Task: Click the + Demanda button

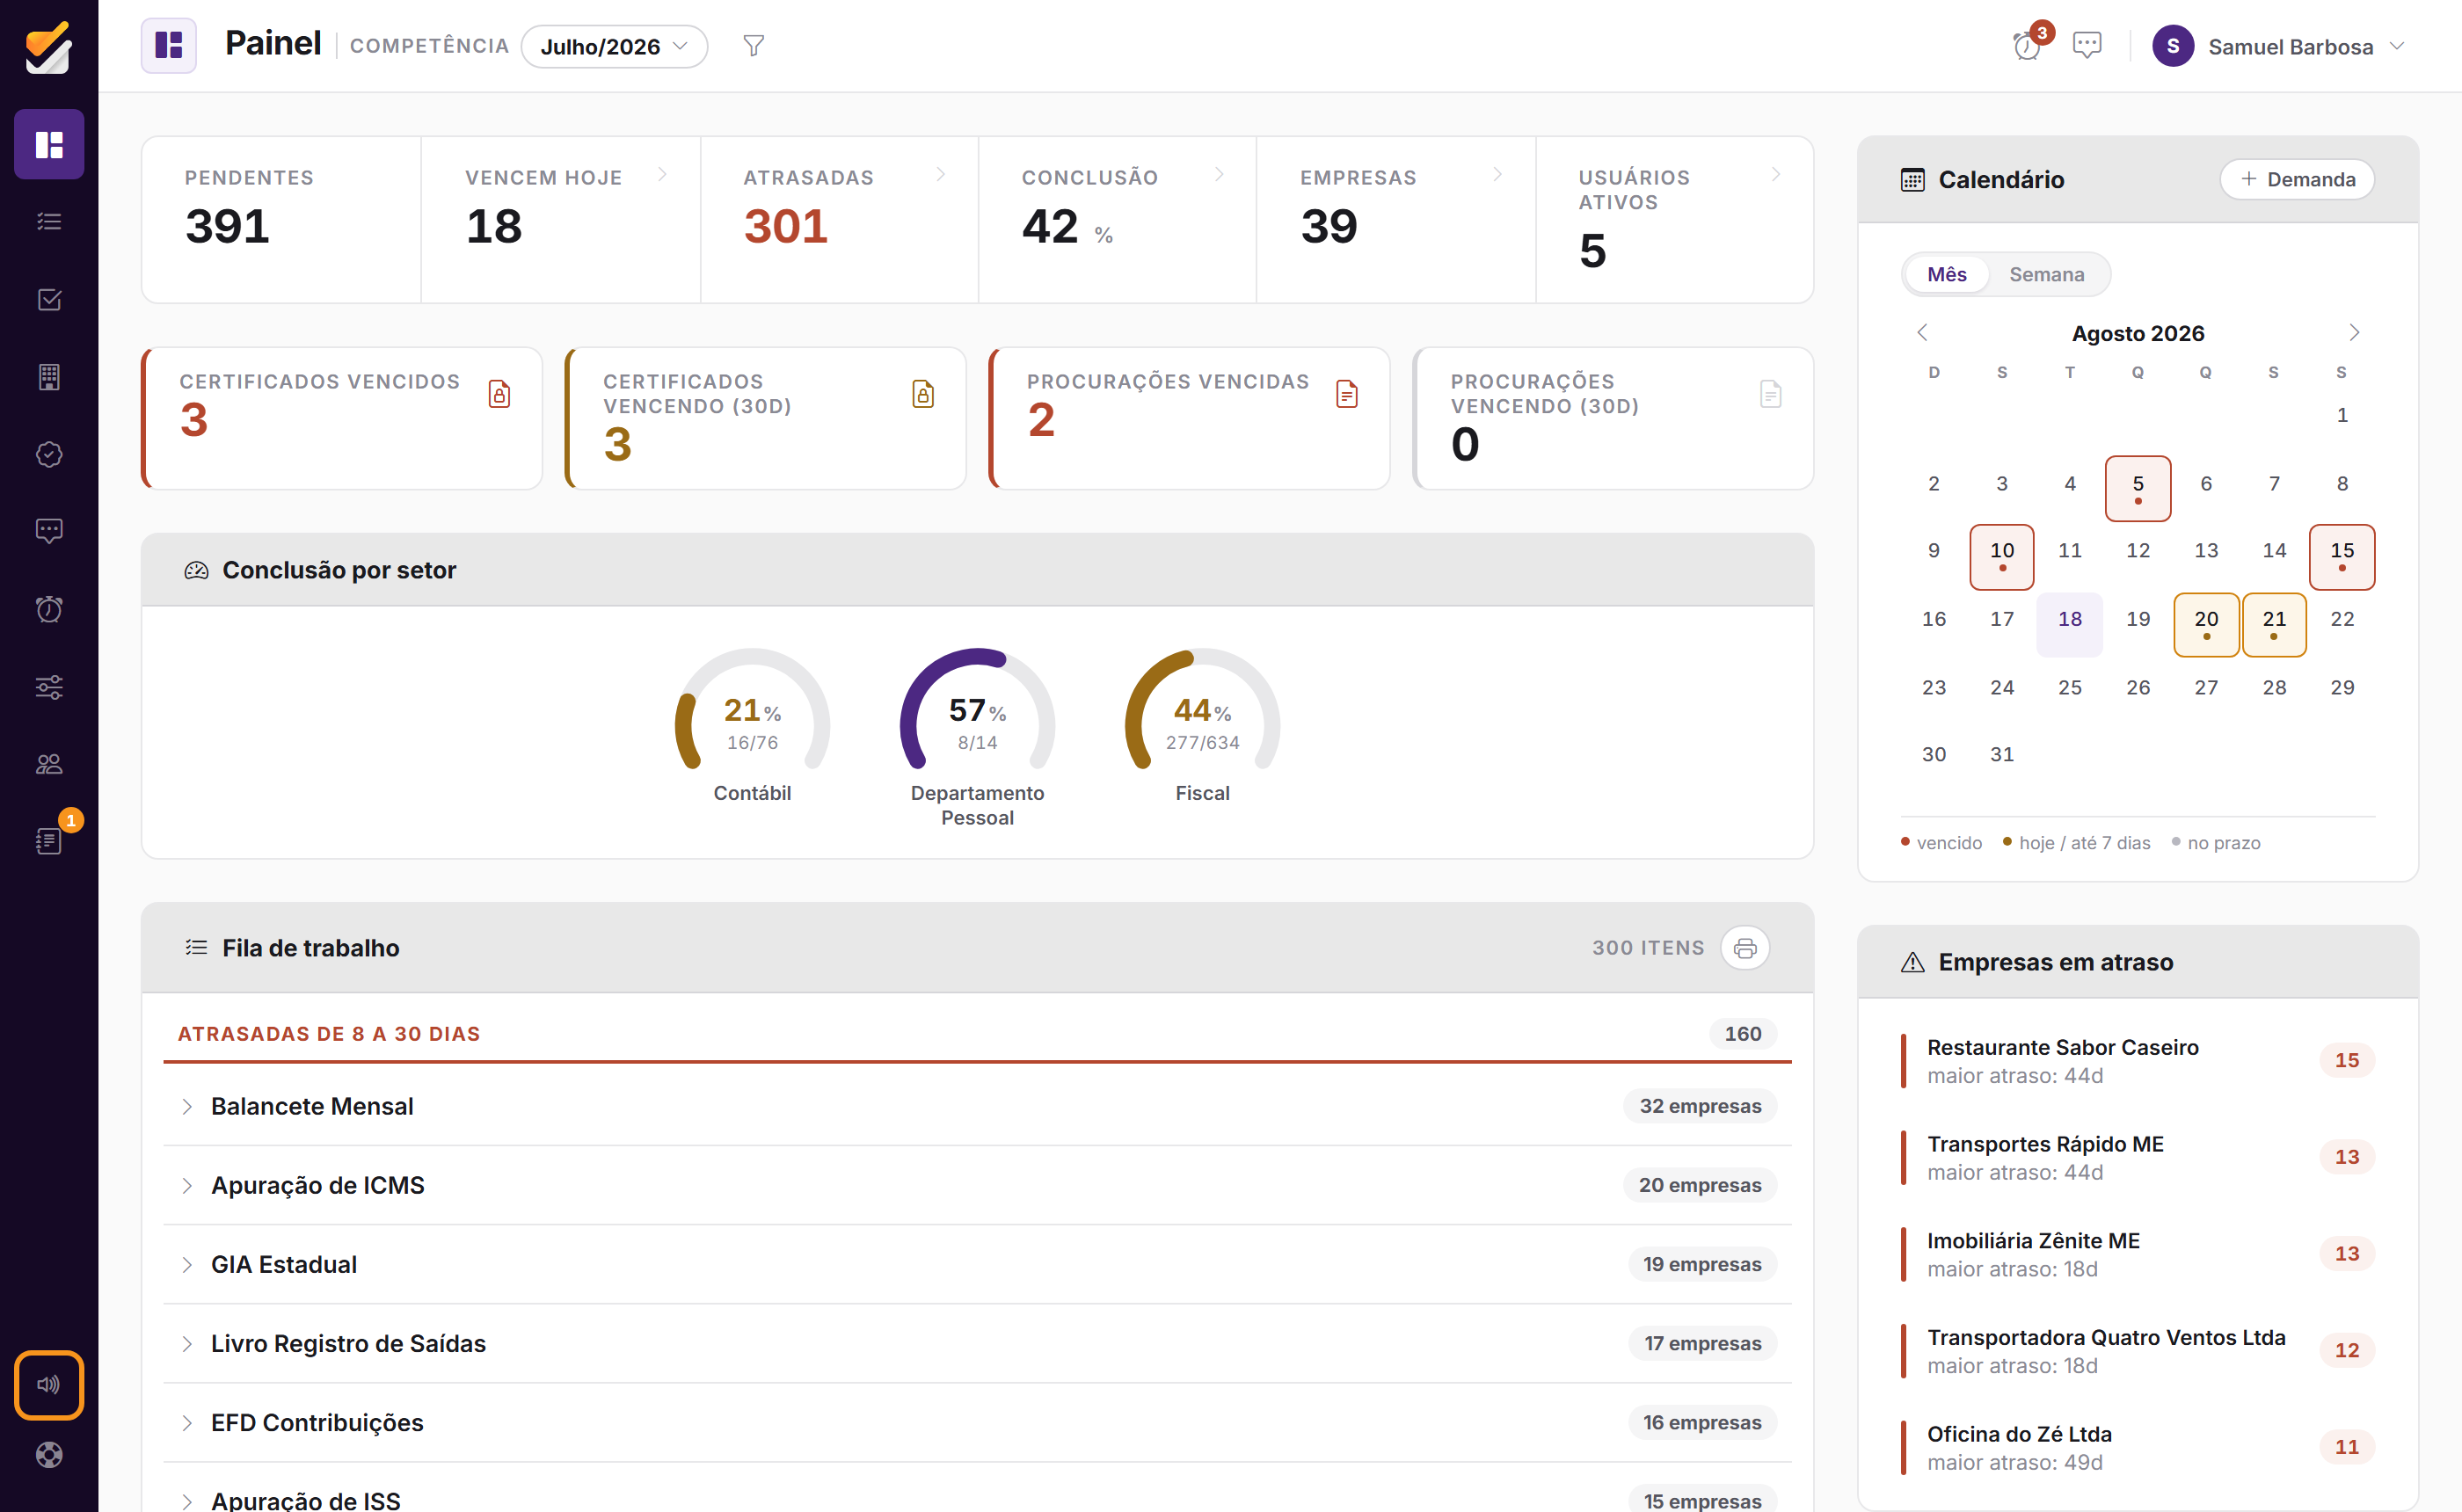Action: point(2297,179)
